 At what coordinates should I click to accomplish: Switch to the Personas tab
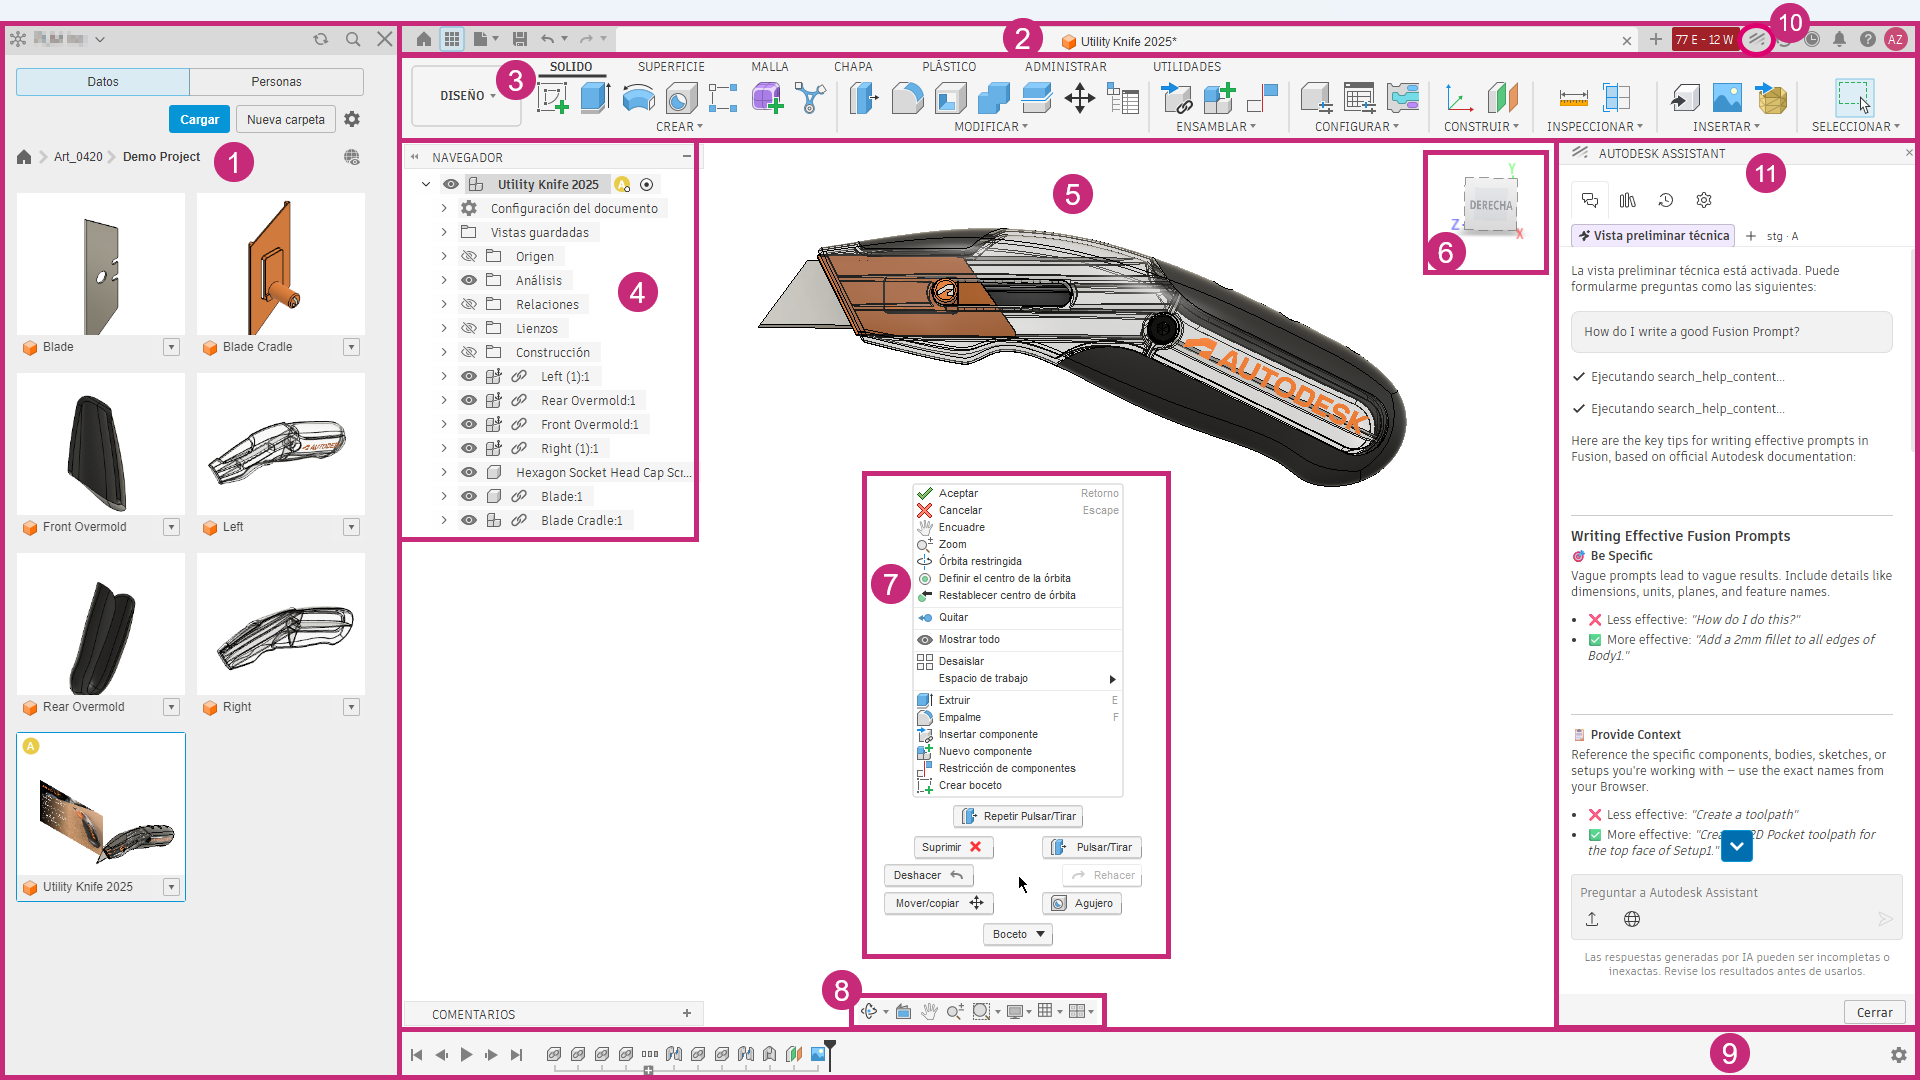click(276, 82)
